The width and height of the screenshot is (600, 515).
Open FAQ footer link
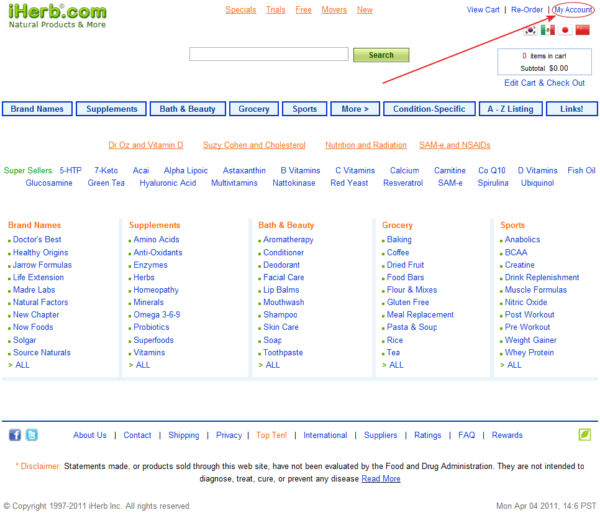tap(466, 435)
